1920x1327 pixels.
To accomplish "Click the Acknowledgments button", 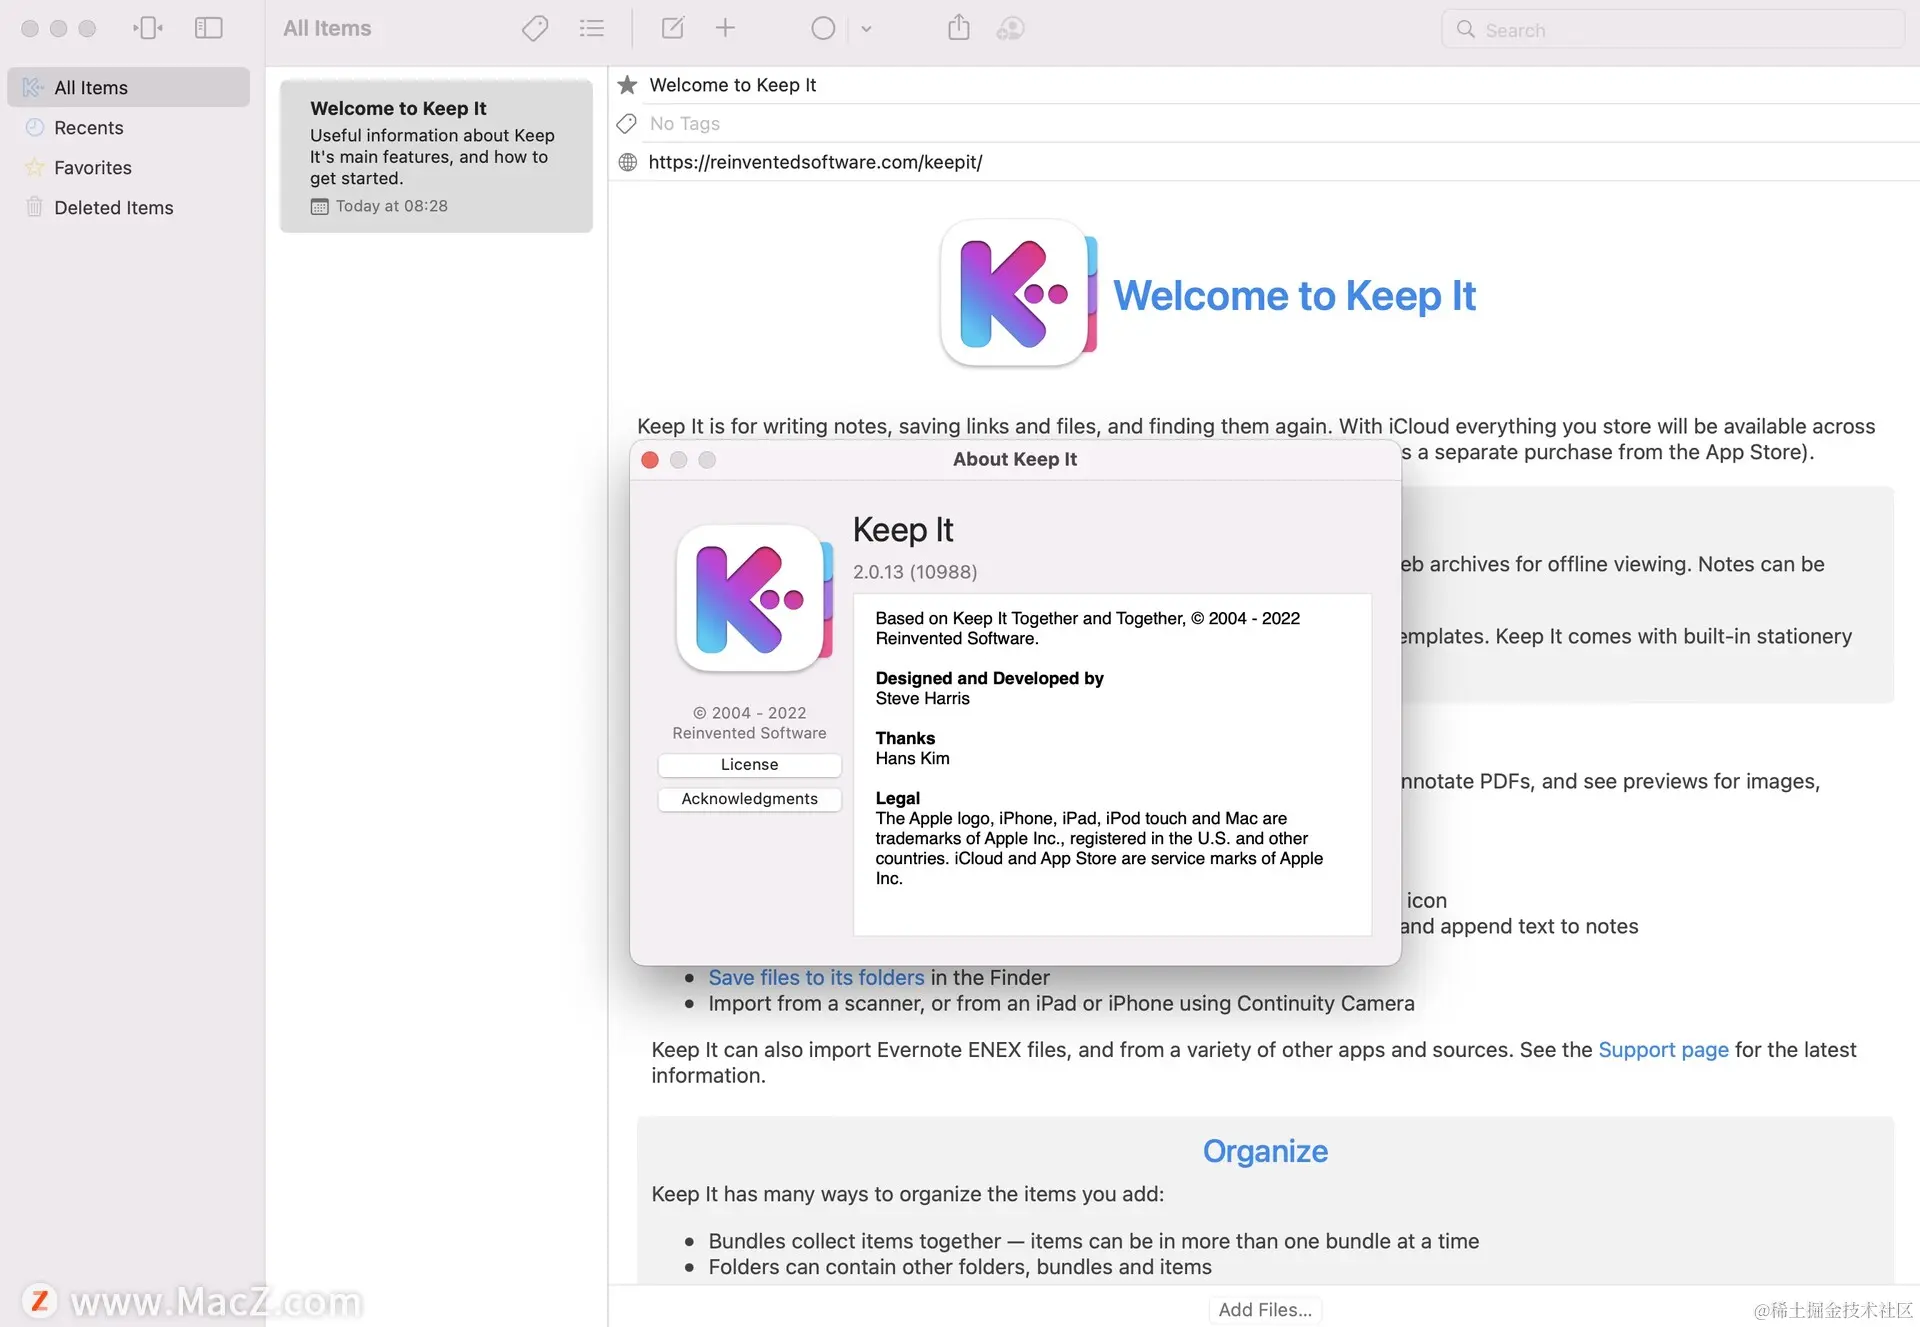I will [749, 799].
